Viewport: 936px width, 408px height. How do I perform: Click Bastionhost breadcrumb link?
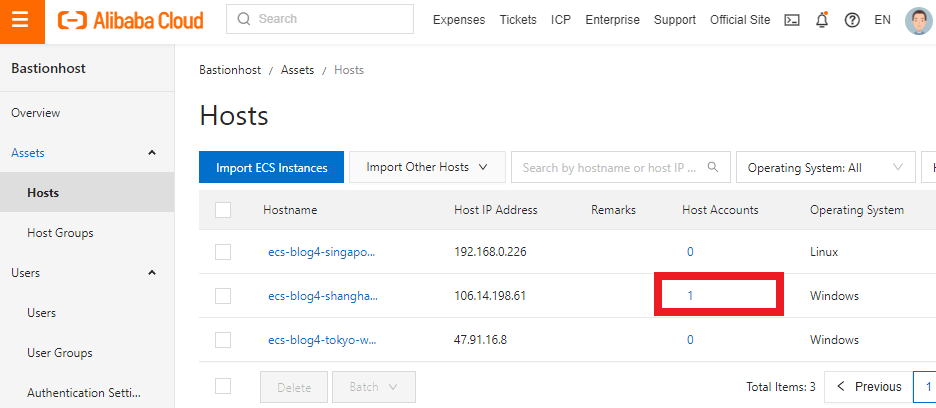pyautogui.click(x=230, y=70)
